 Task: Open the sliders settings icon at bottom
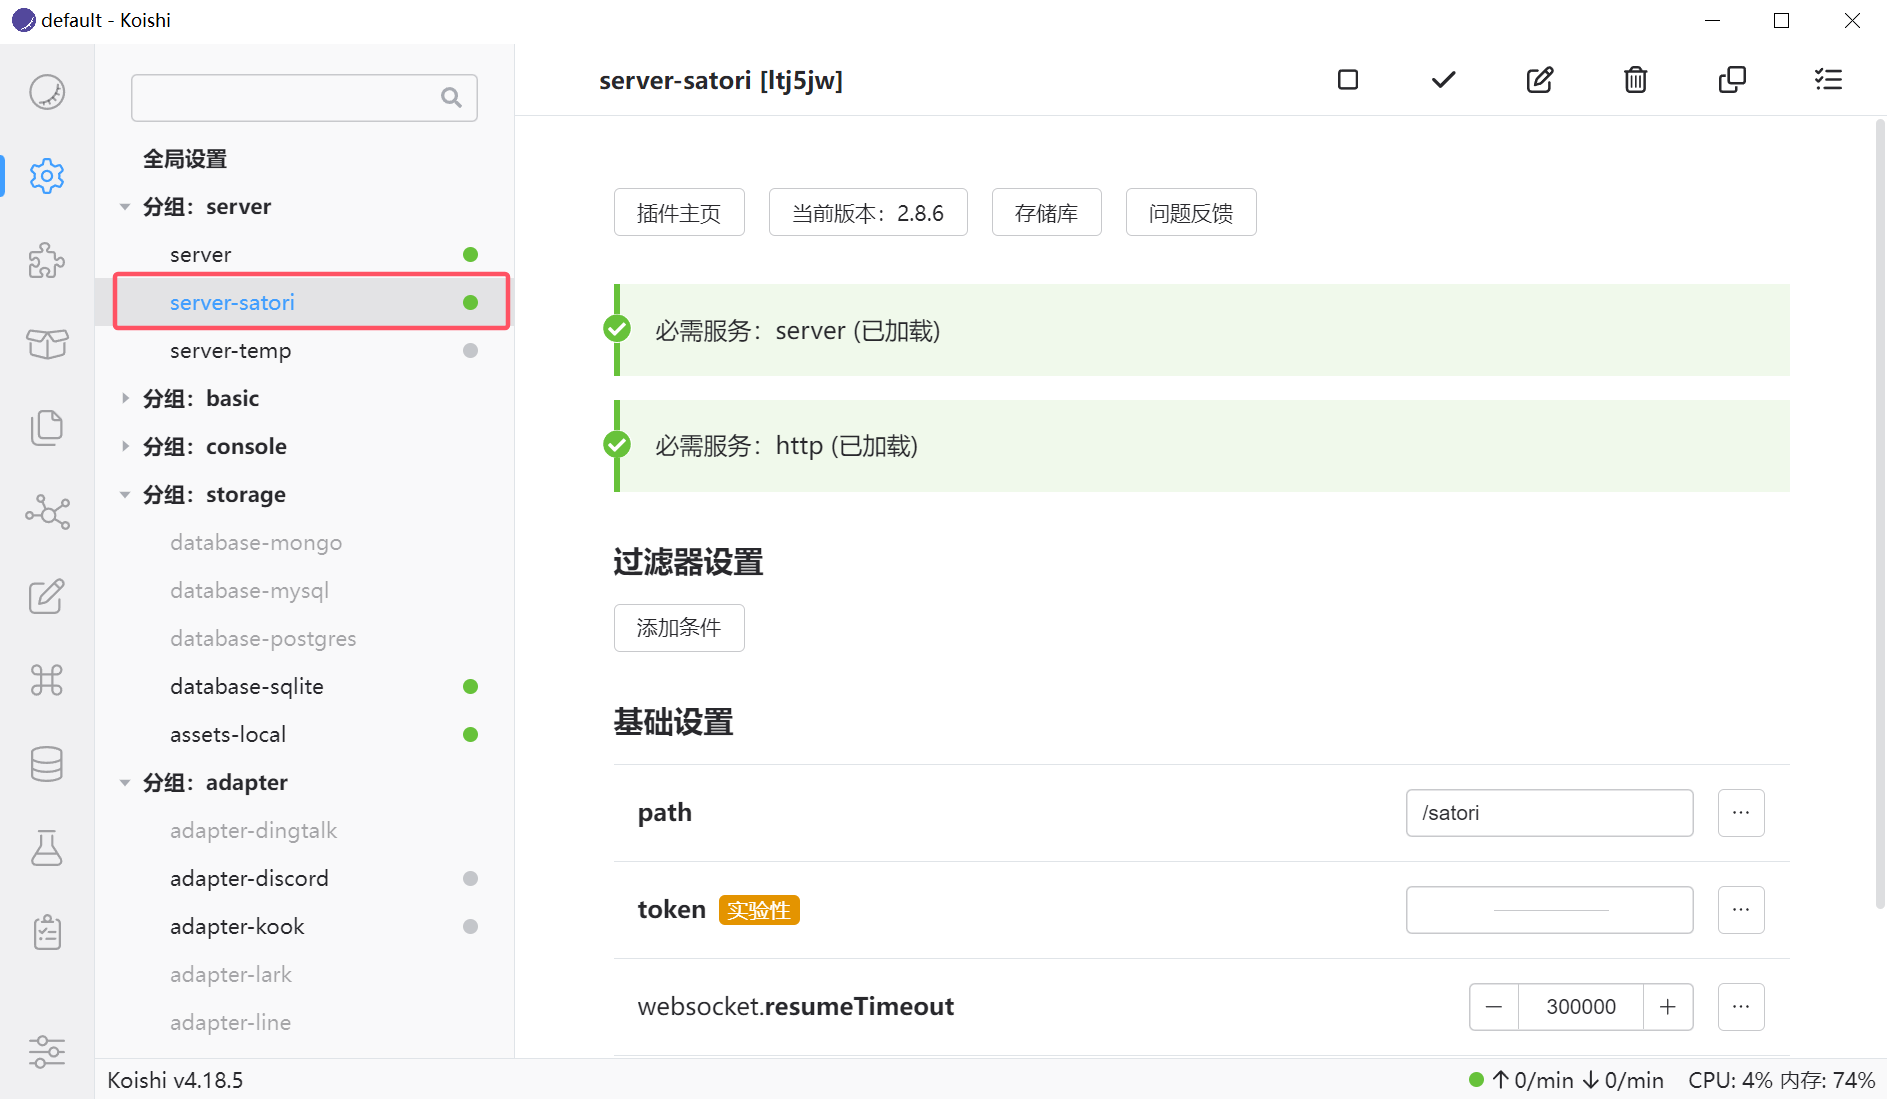point(47,1052)
